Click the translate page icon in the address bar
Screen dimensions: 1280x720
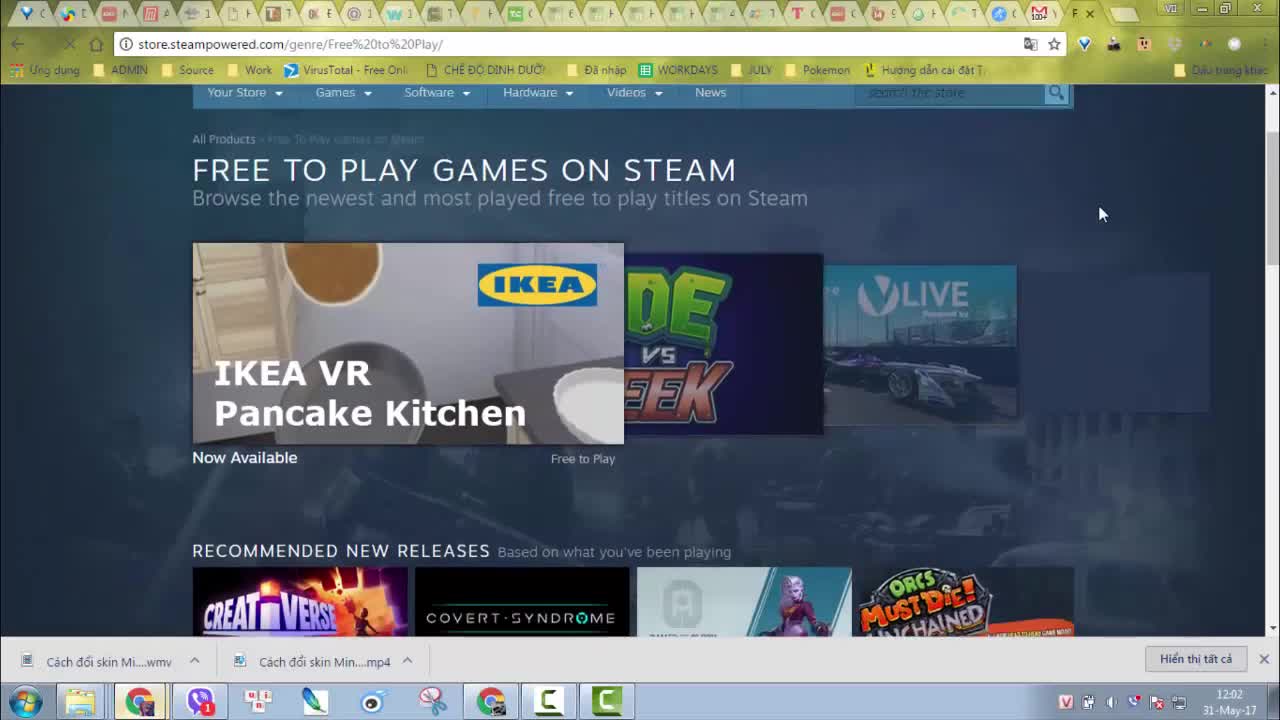[x=1030, y=44]
